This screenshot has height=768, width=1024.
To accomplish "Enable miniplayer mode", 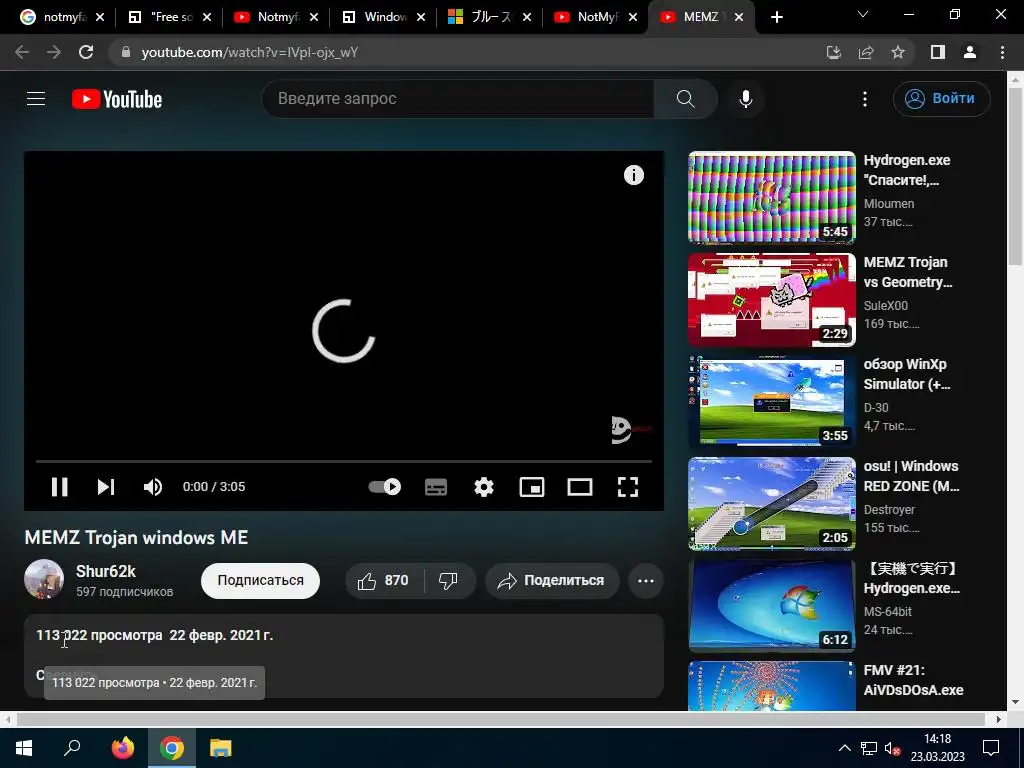I will coord(532,487).
